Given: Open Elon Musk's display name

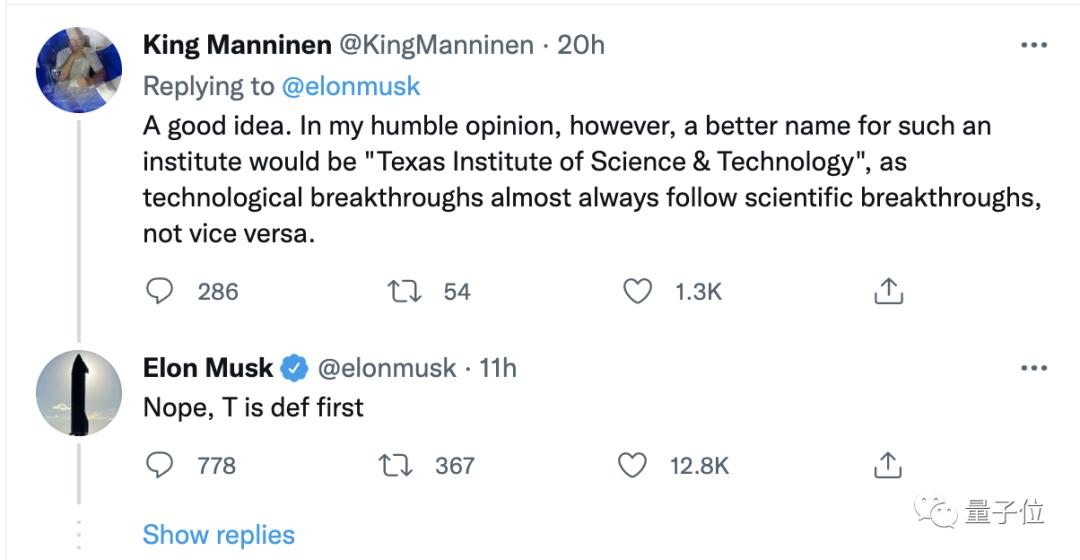Looking at the screenshot, I should coord(208,368).
